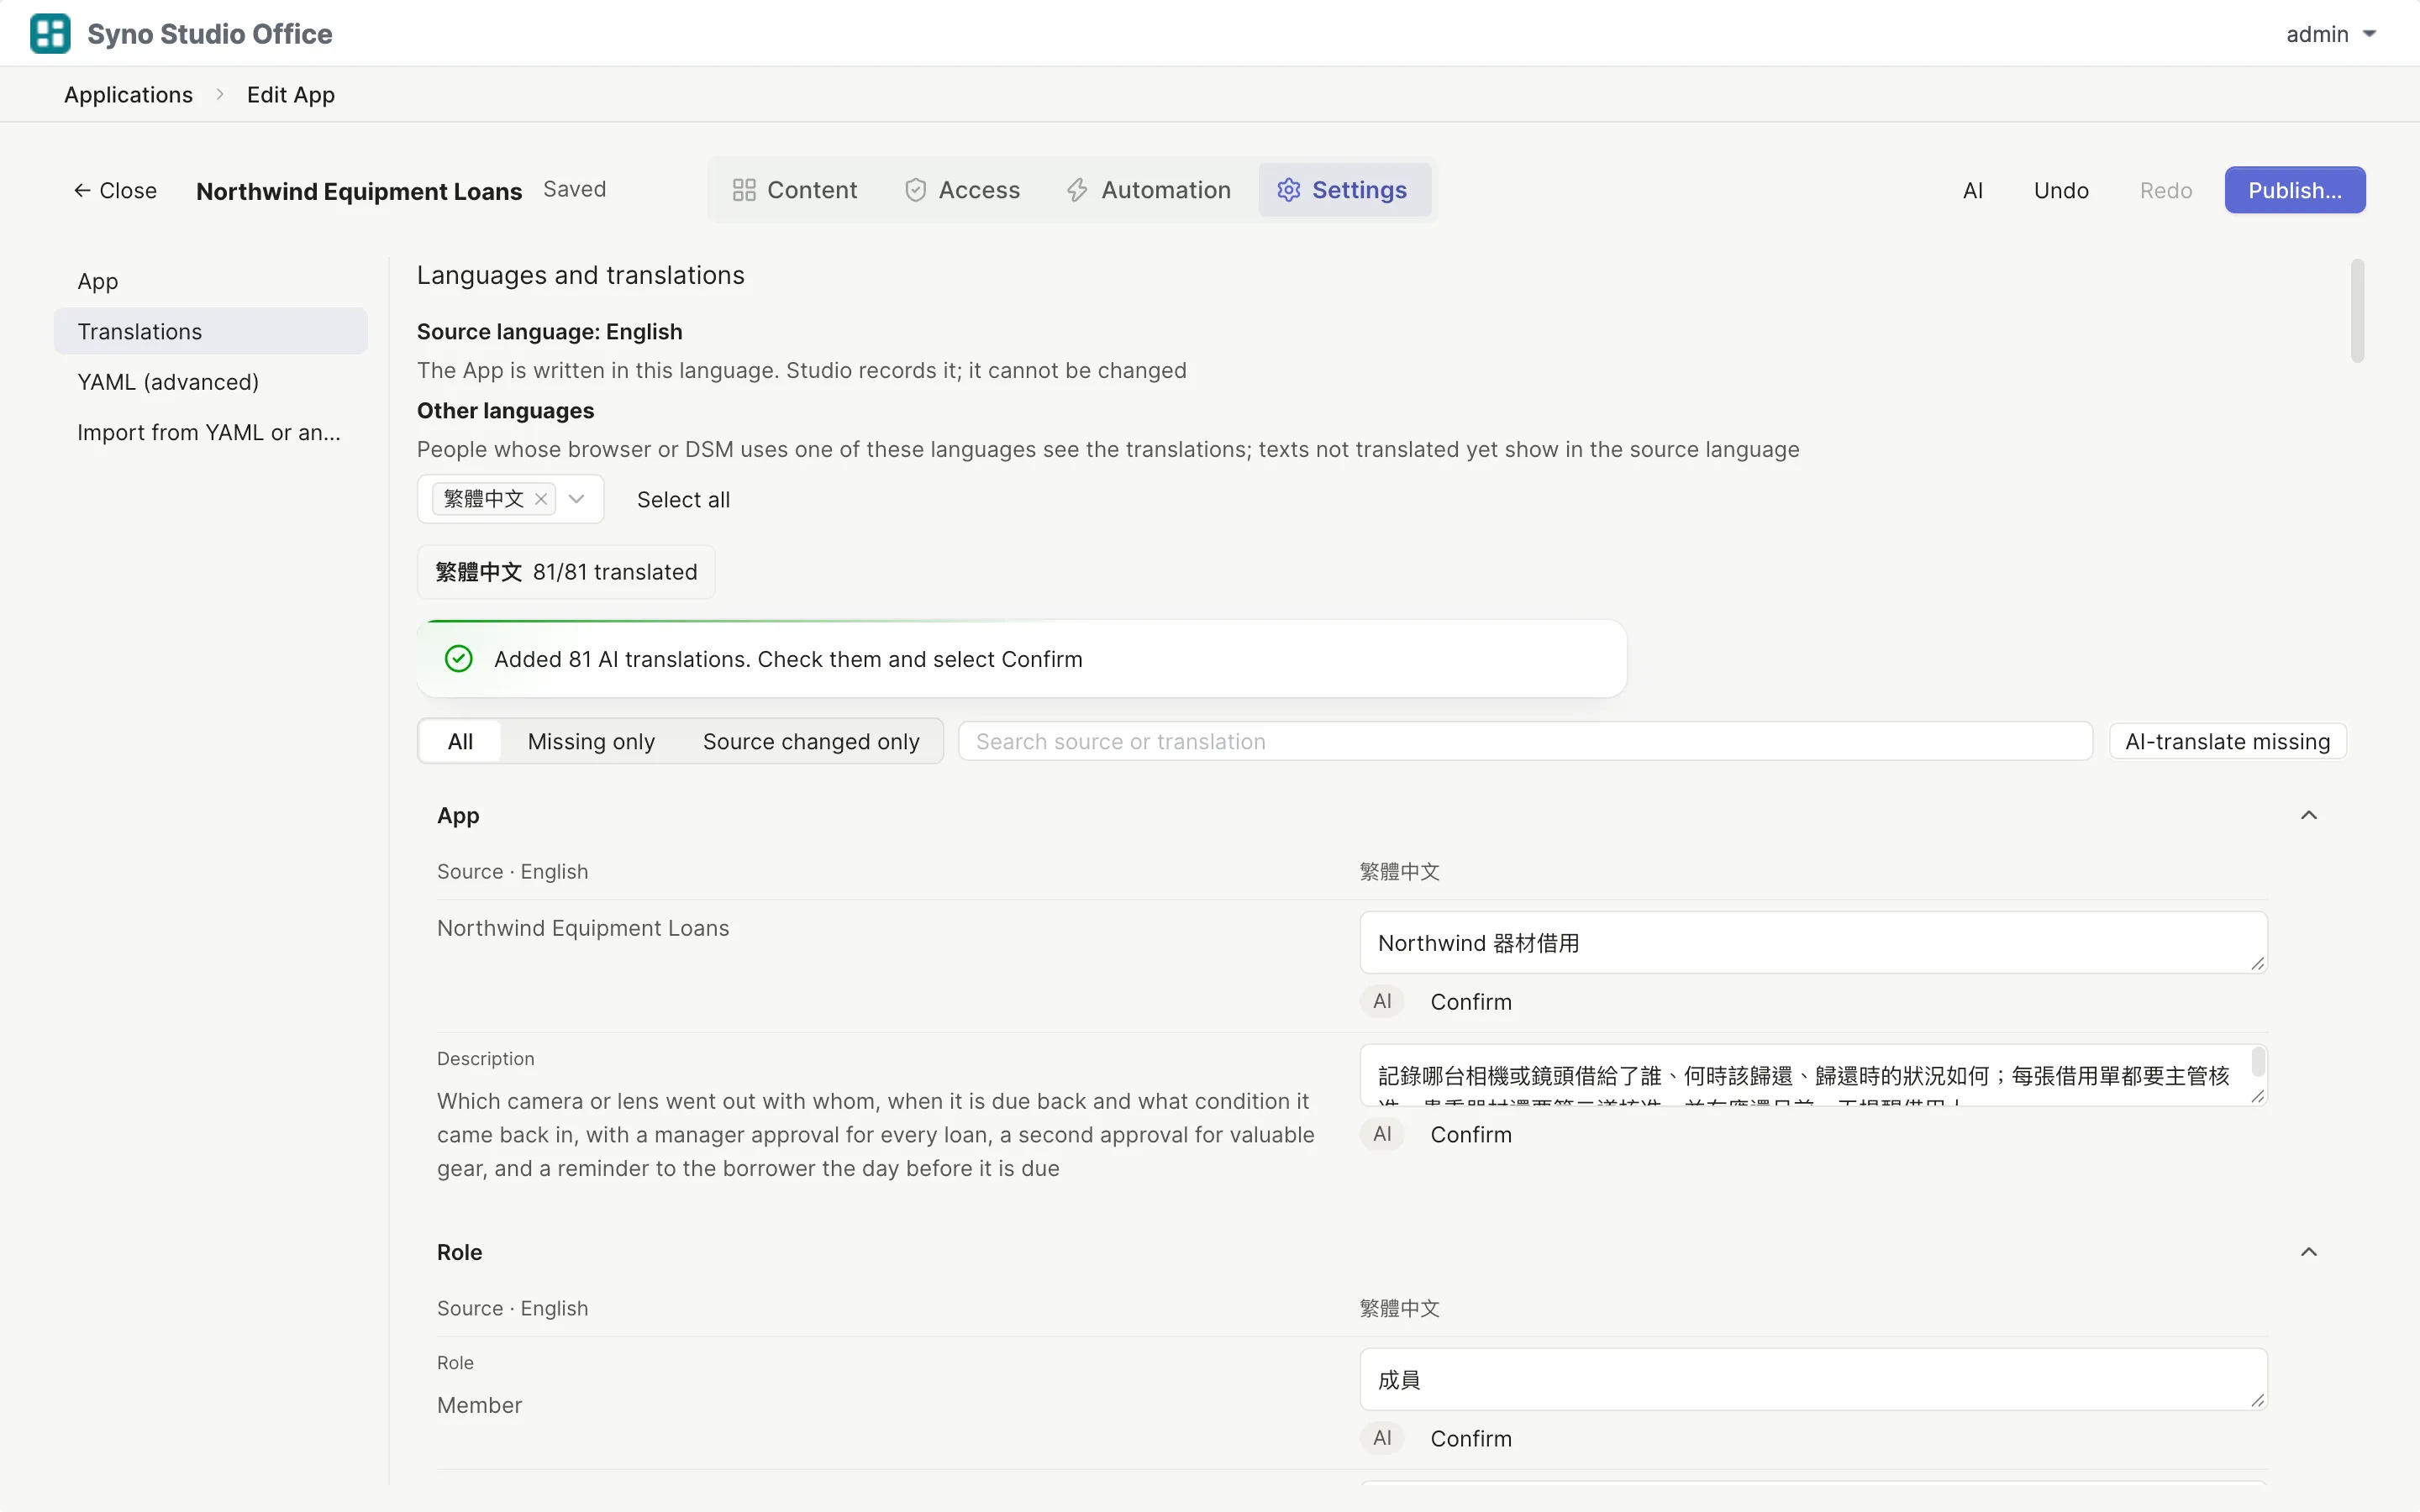Open YAML (advanced) in sidebar
Viewport: 2420px width, 1512px height.
(x=211, y=382)
